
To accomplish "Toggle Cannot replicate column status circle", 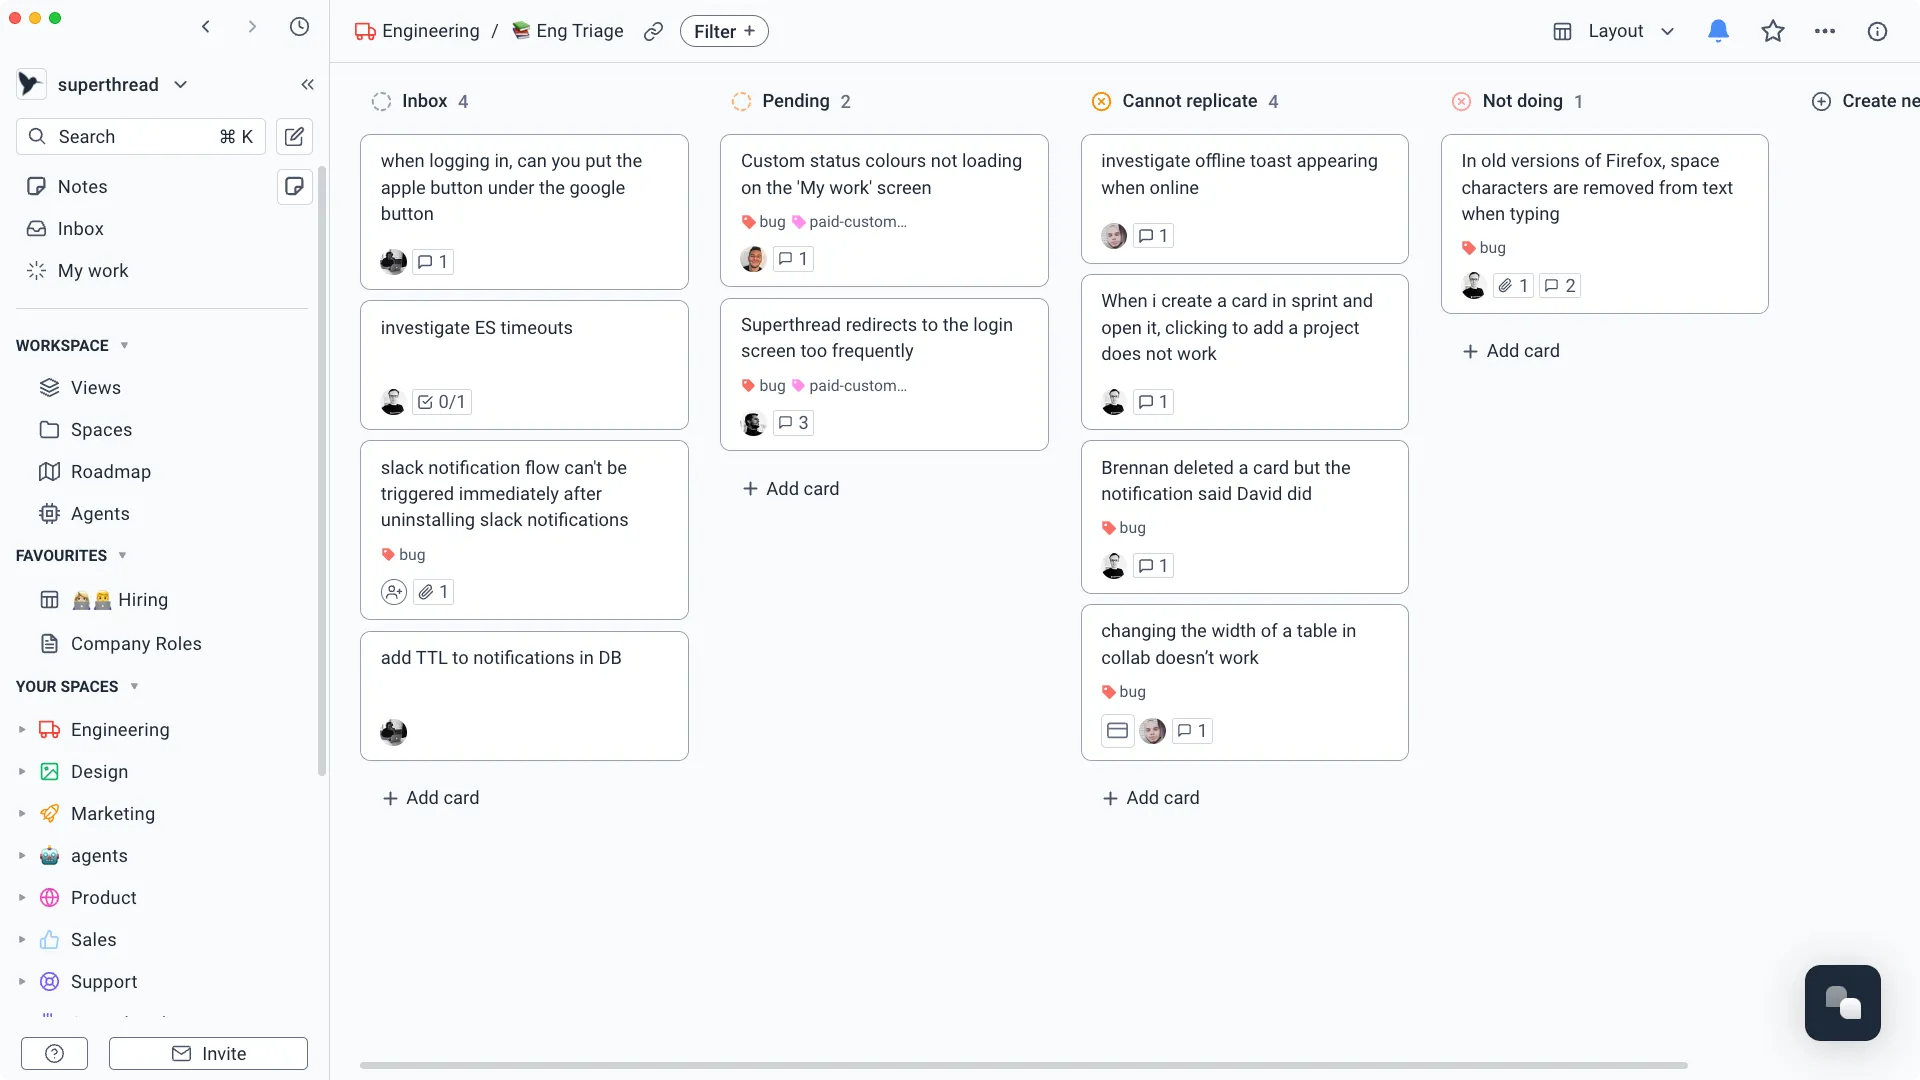I will tap(1101, 101).
